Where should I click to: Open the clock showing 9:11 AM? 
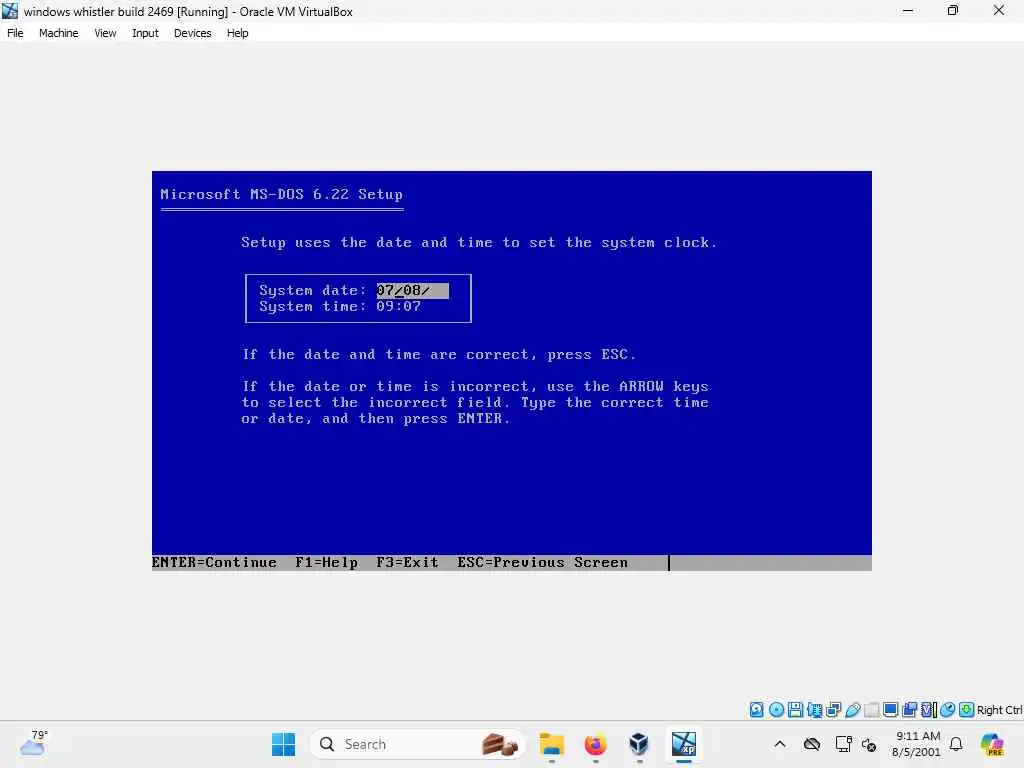click(x=916, y=744)
